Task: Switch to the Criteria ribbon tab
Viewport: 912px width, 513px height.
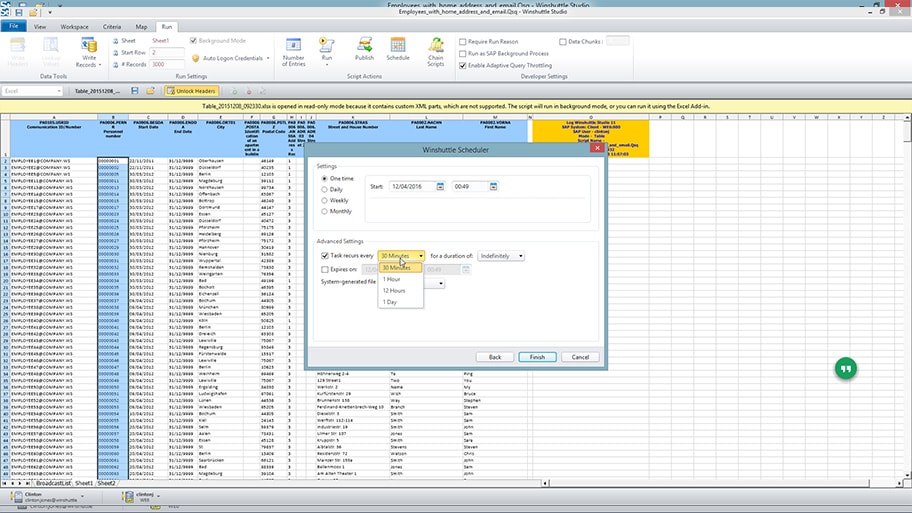Action: tap(112, 27)
